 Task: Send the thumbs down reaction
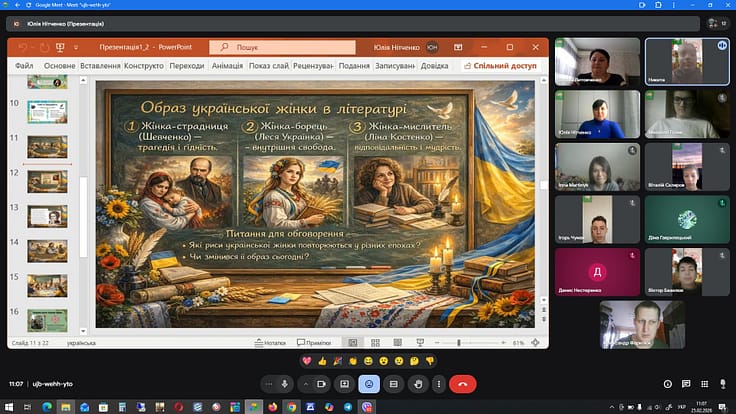click(x=430, y=360)
